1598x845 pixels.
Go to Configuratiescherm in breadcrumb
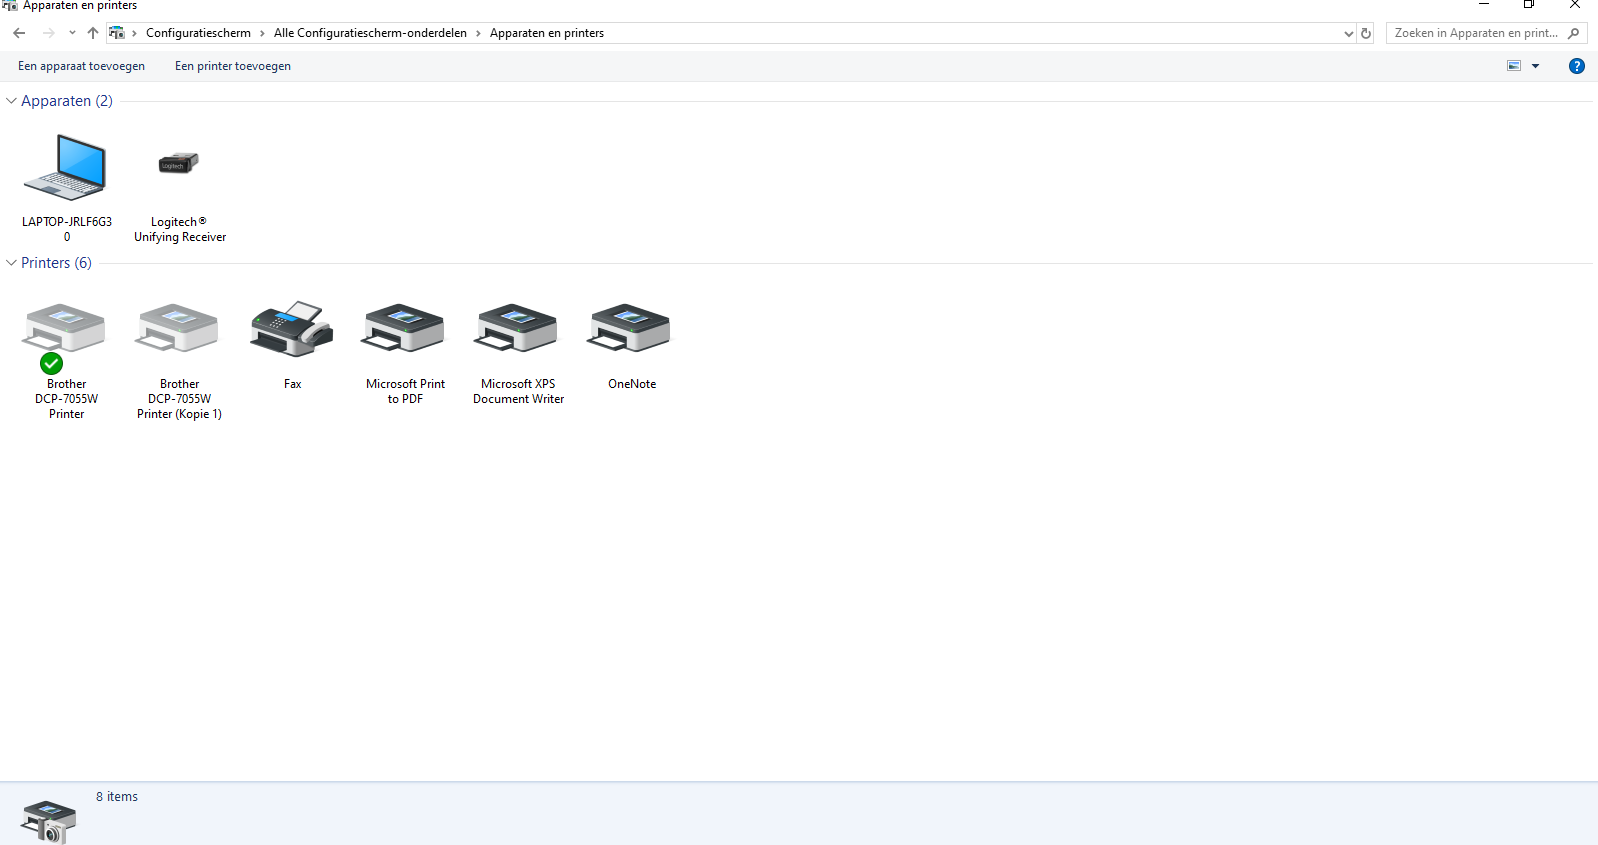[x=198, y=33]
